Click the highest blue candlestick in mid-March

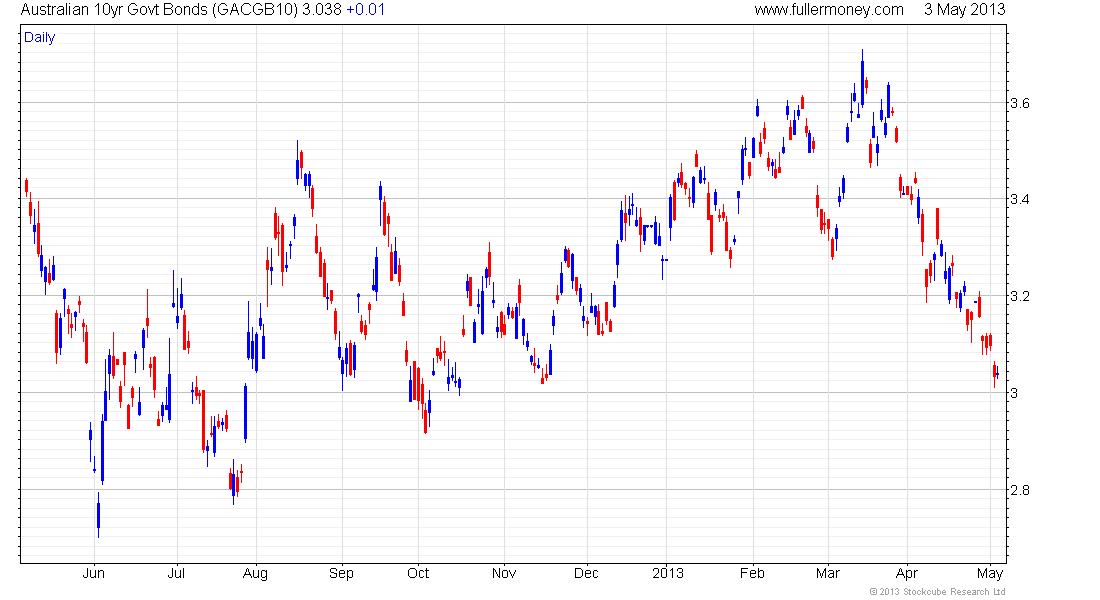(x=862, y=77)
